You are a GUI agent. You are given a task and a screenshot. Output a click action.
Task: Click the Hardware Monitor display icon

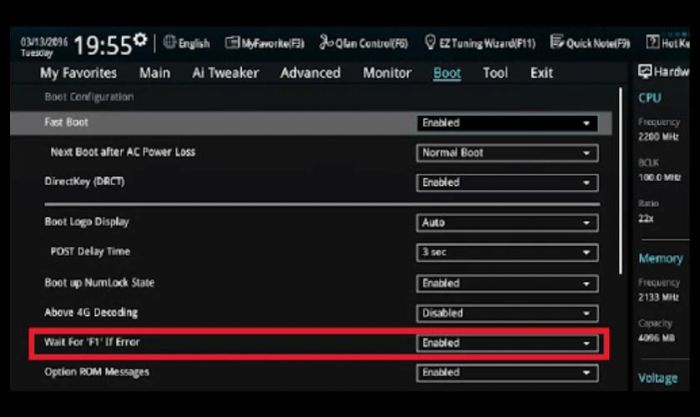(x=645, y=71)
